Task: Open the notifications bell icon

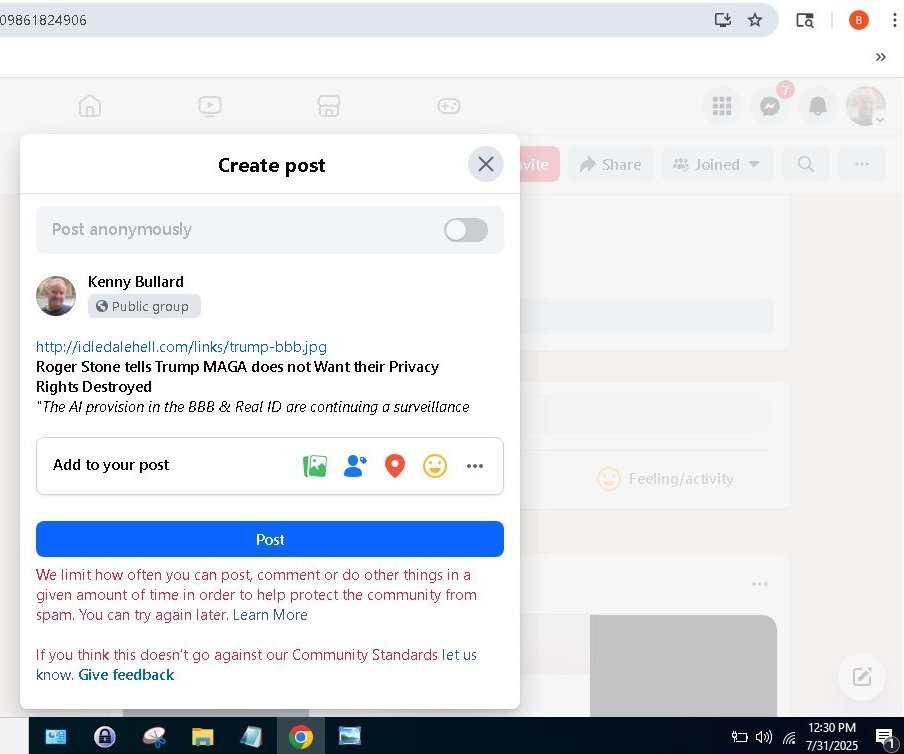Action: click(818, 106)
